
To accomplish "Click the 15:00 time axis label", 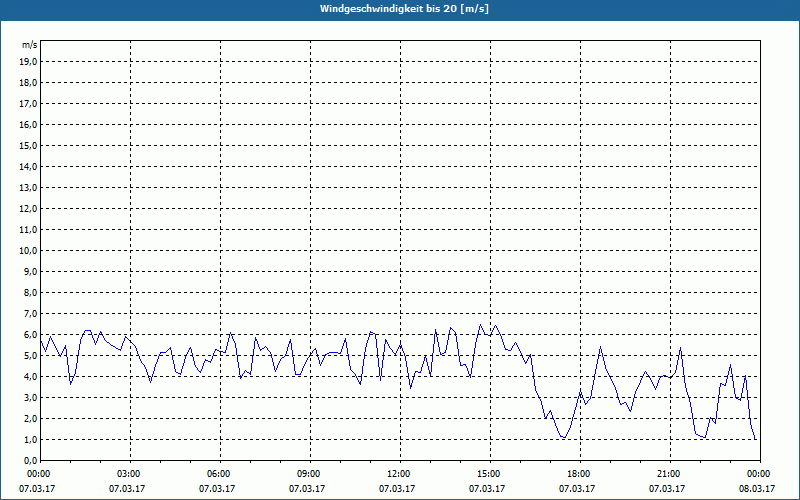I will tap(490, 474).
